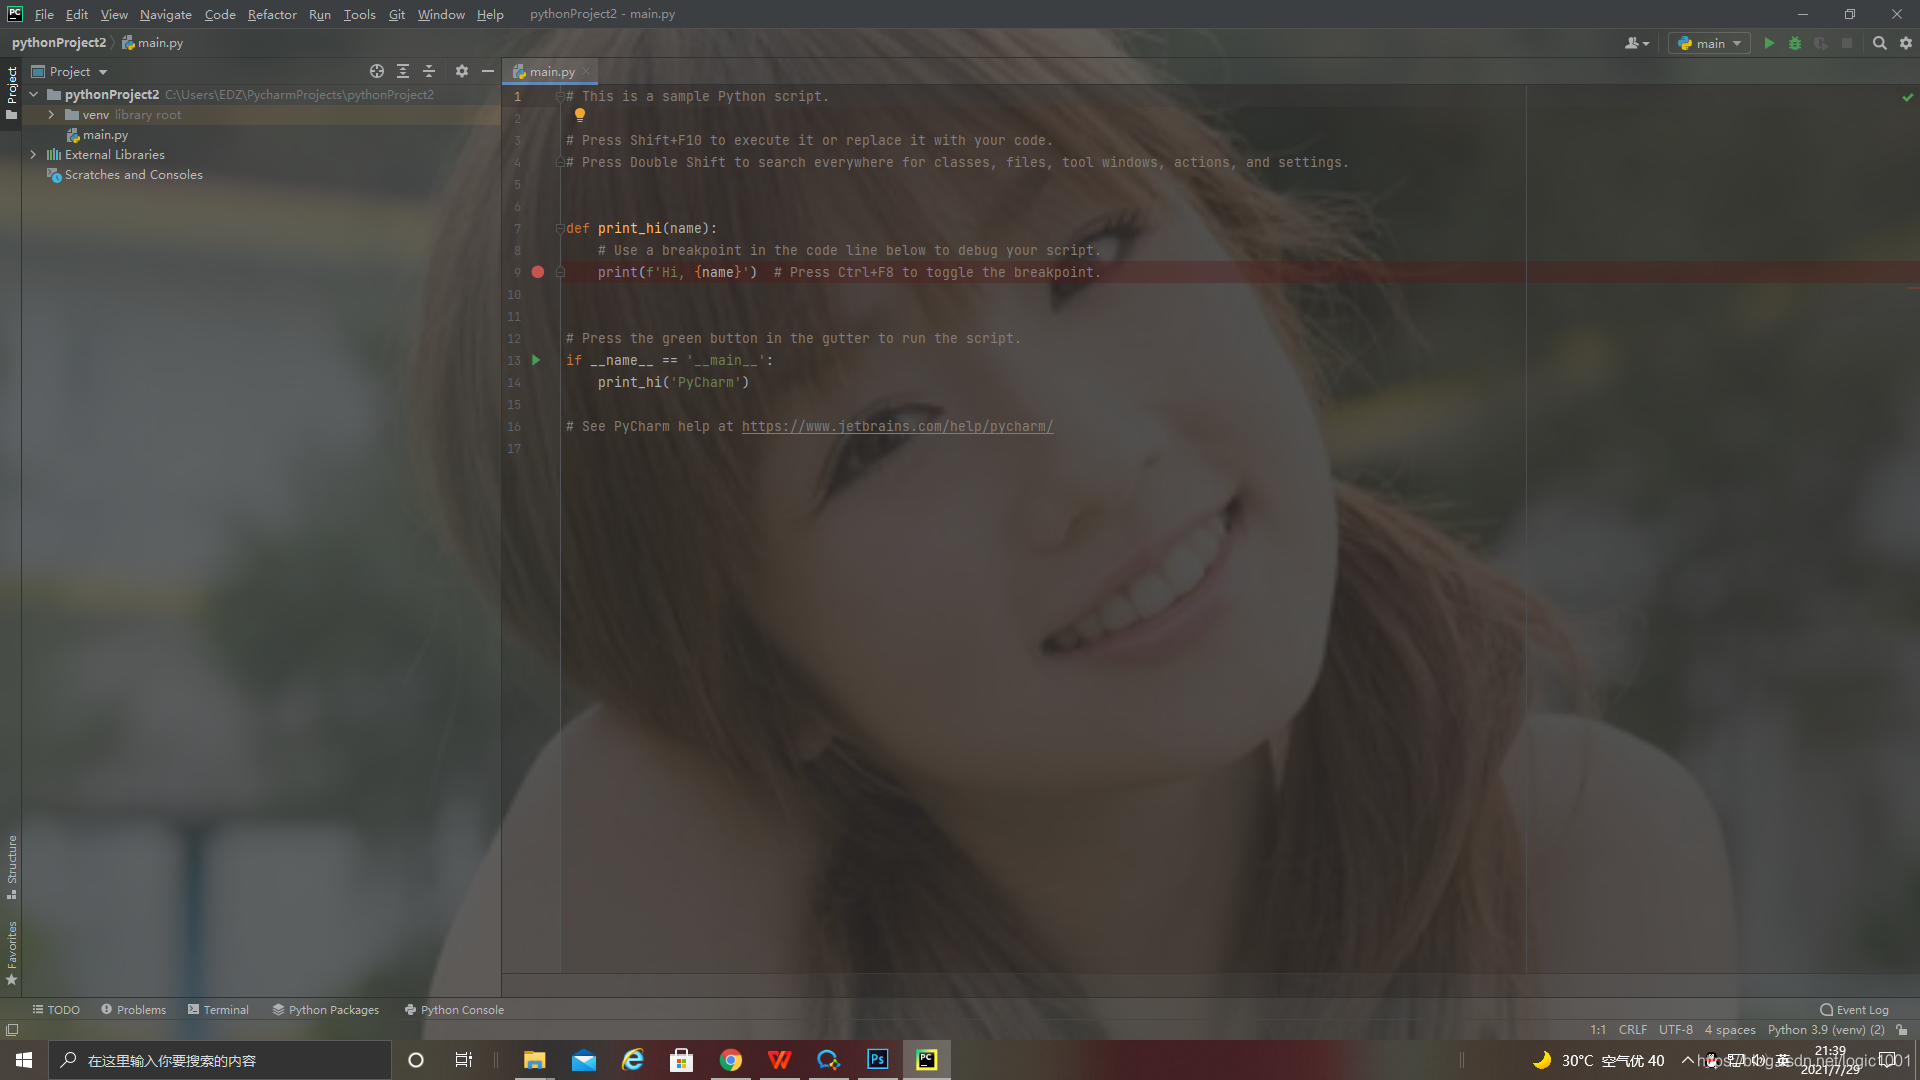Close the main.py editor tab
The height and width of the screenshot is (1080, 1920).
[x=586, y=71]
